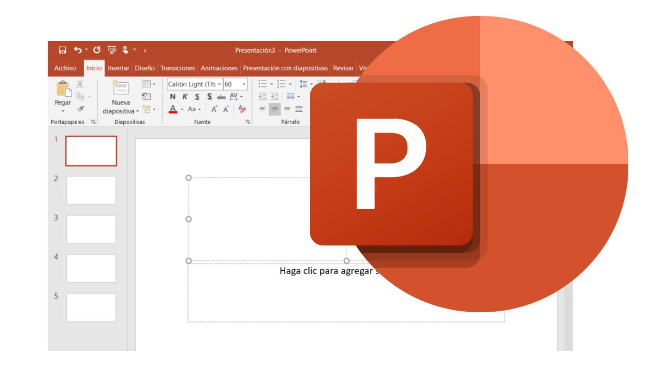
Task: Click the Reset slide icon
Action: point(147,97)
